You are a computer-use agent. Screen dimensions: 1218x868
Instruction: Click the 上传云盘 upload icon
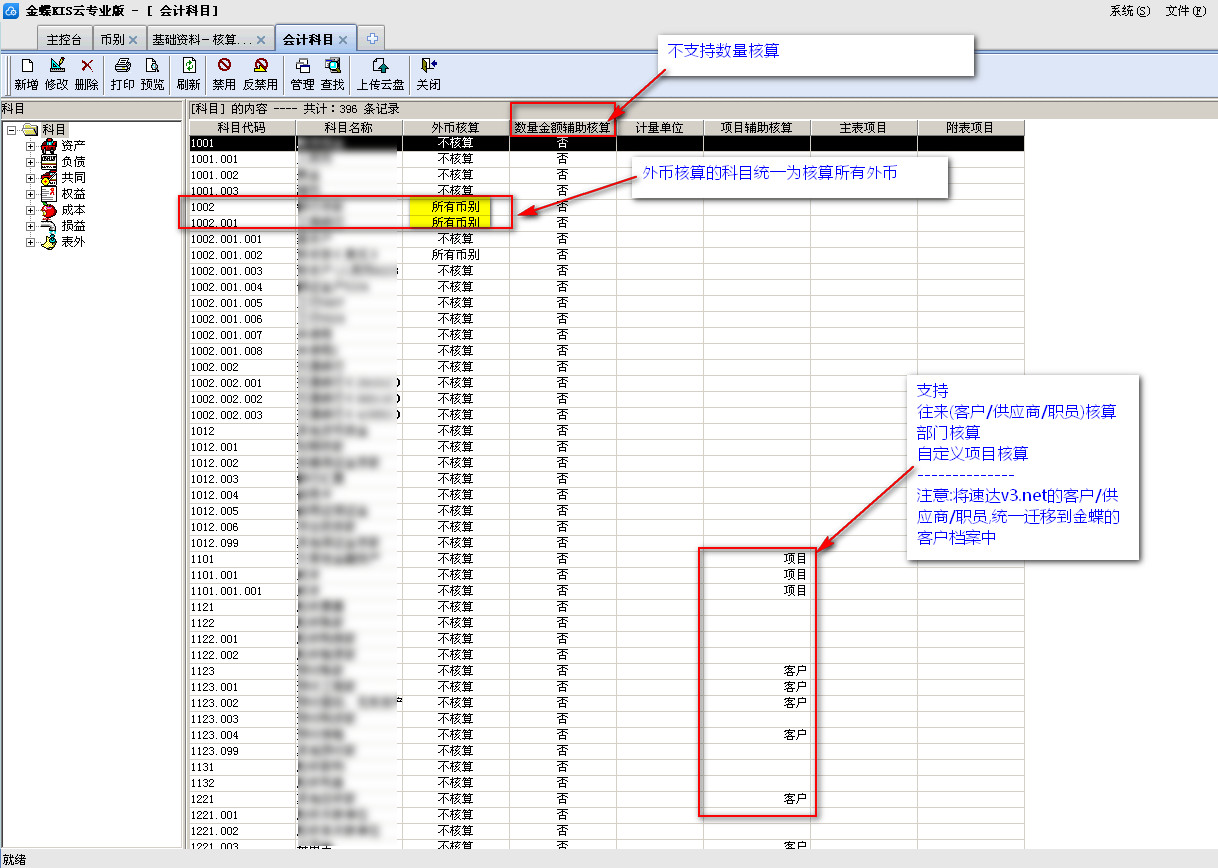[380, 66]
